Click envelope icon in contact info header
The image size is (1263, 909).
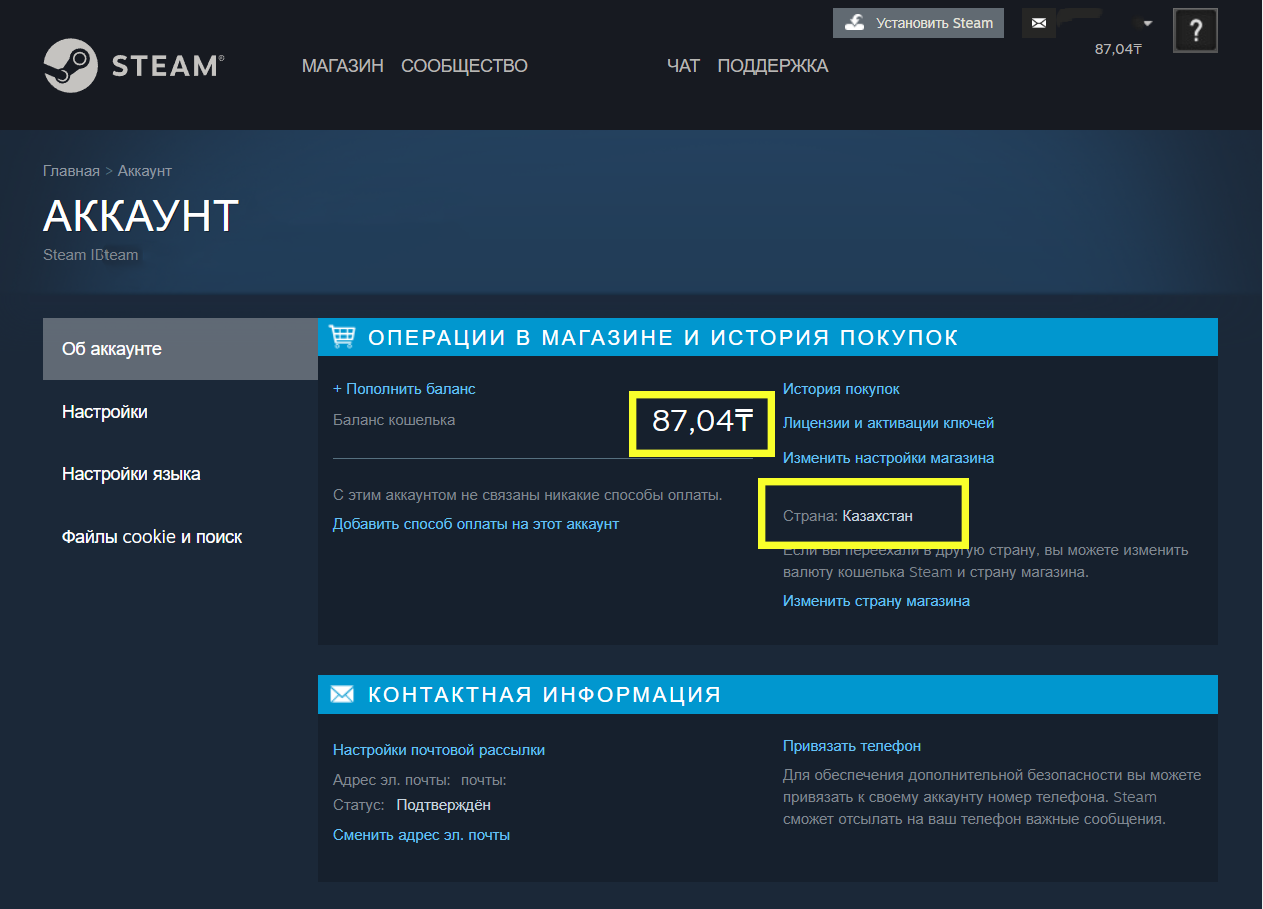pyautogui.click(x=342, y=693)
